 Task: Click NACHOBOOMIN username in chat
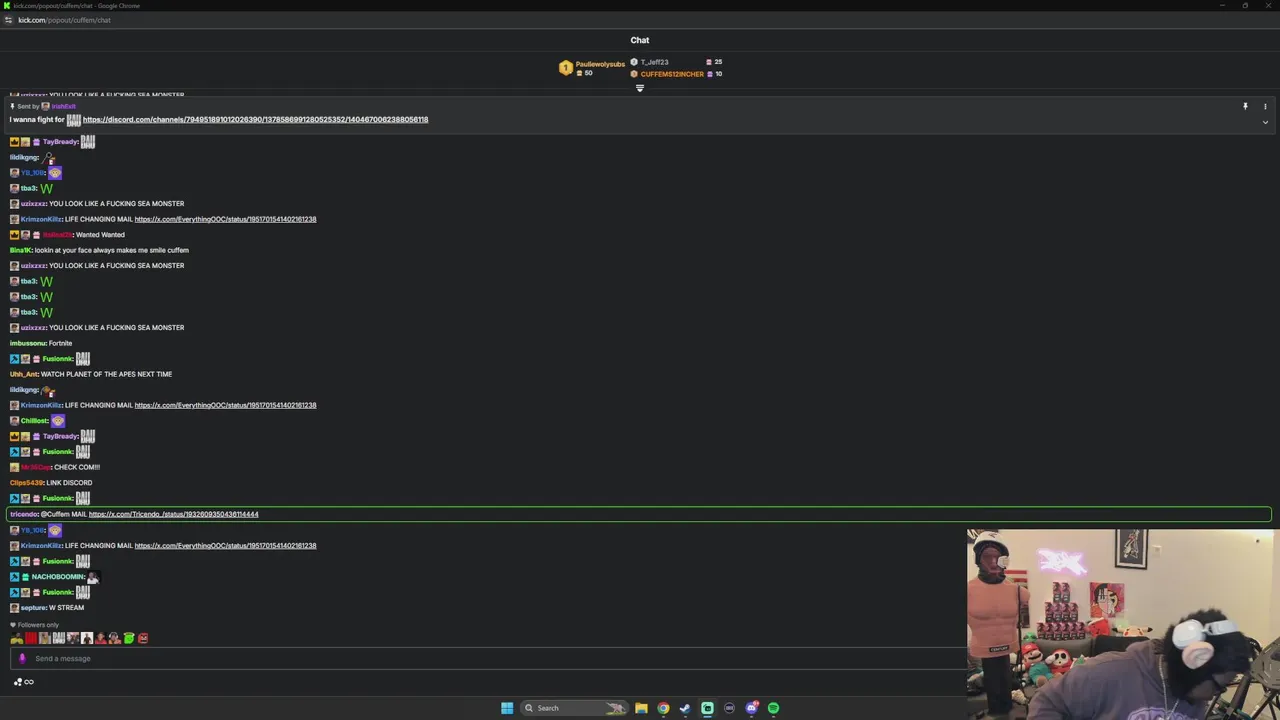pyautogui.click(x=58, y=577)
